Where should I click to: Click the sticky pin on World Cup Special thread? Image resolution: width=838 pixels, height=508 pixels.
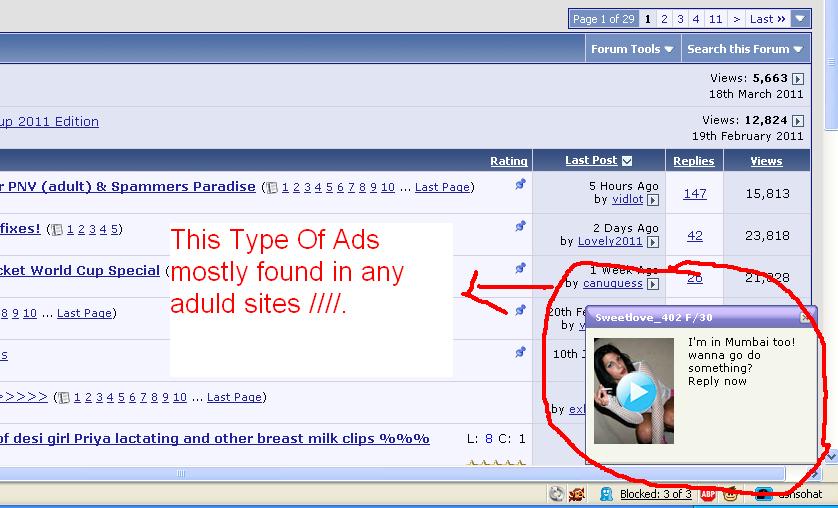520,268
